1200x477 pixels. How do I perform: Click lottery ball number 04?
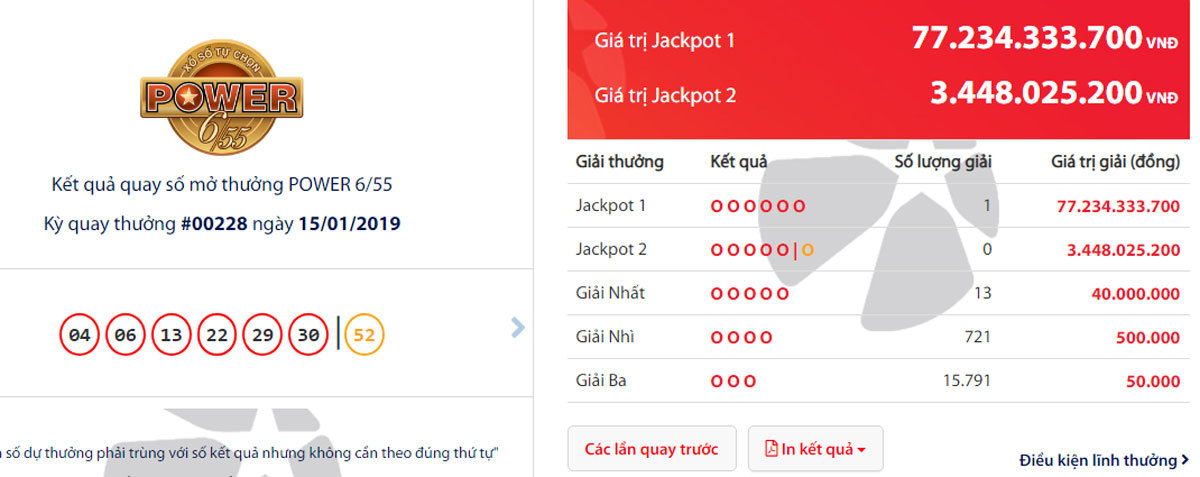pyautogui.click(x=79, y=335)
